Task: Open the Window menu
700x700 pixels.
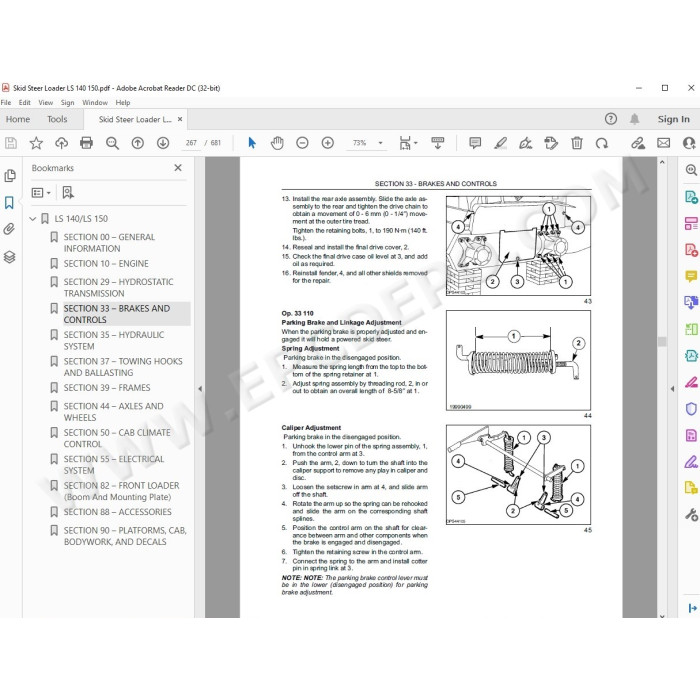Action: tap(95, 103)
